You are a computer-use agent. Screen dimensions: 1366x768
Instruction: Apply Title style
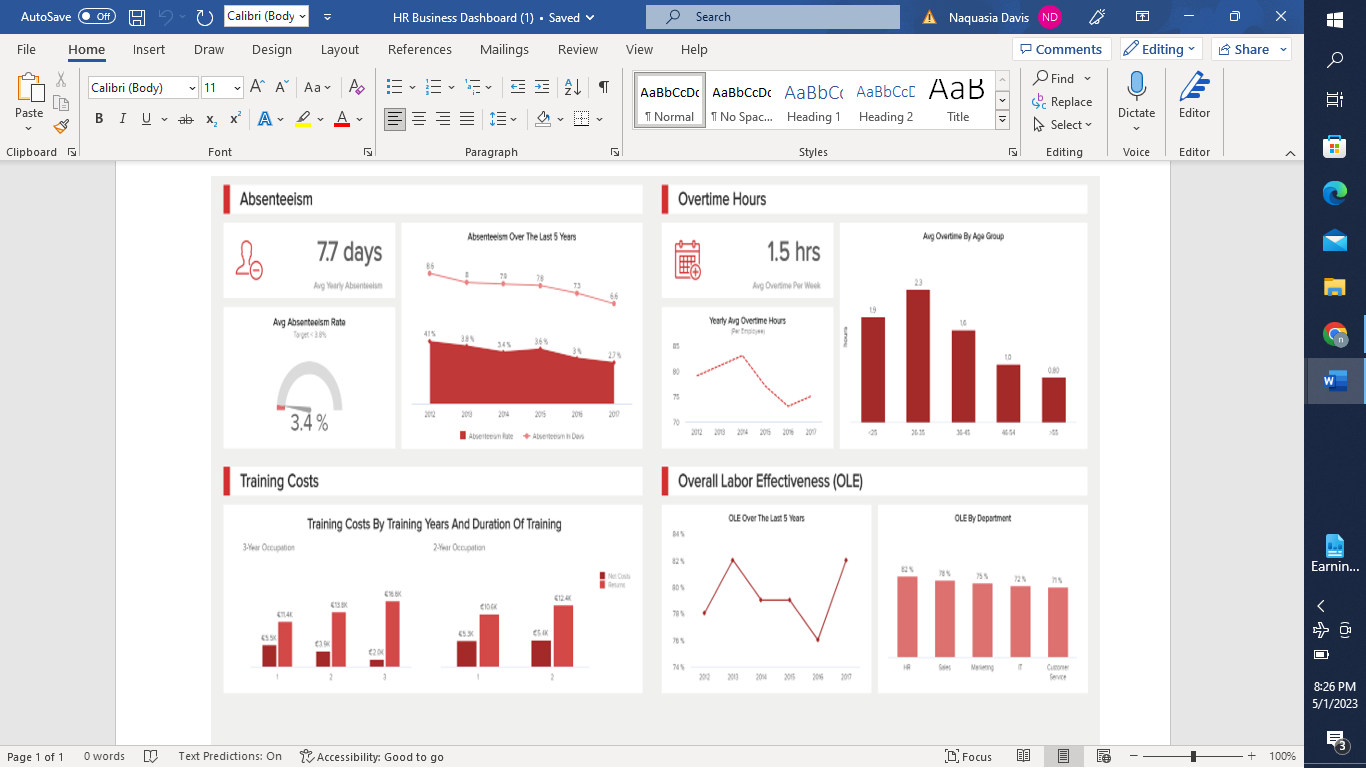[x=958, y=100]
